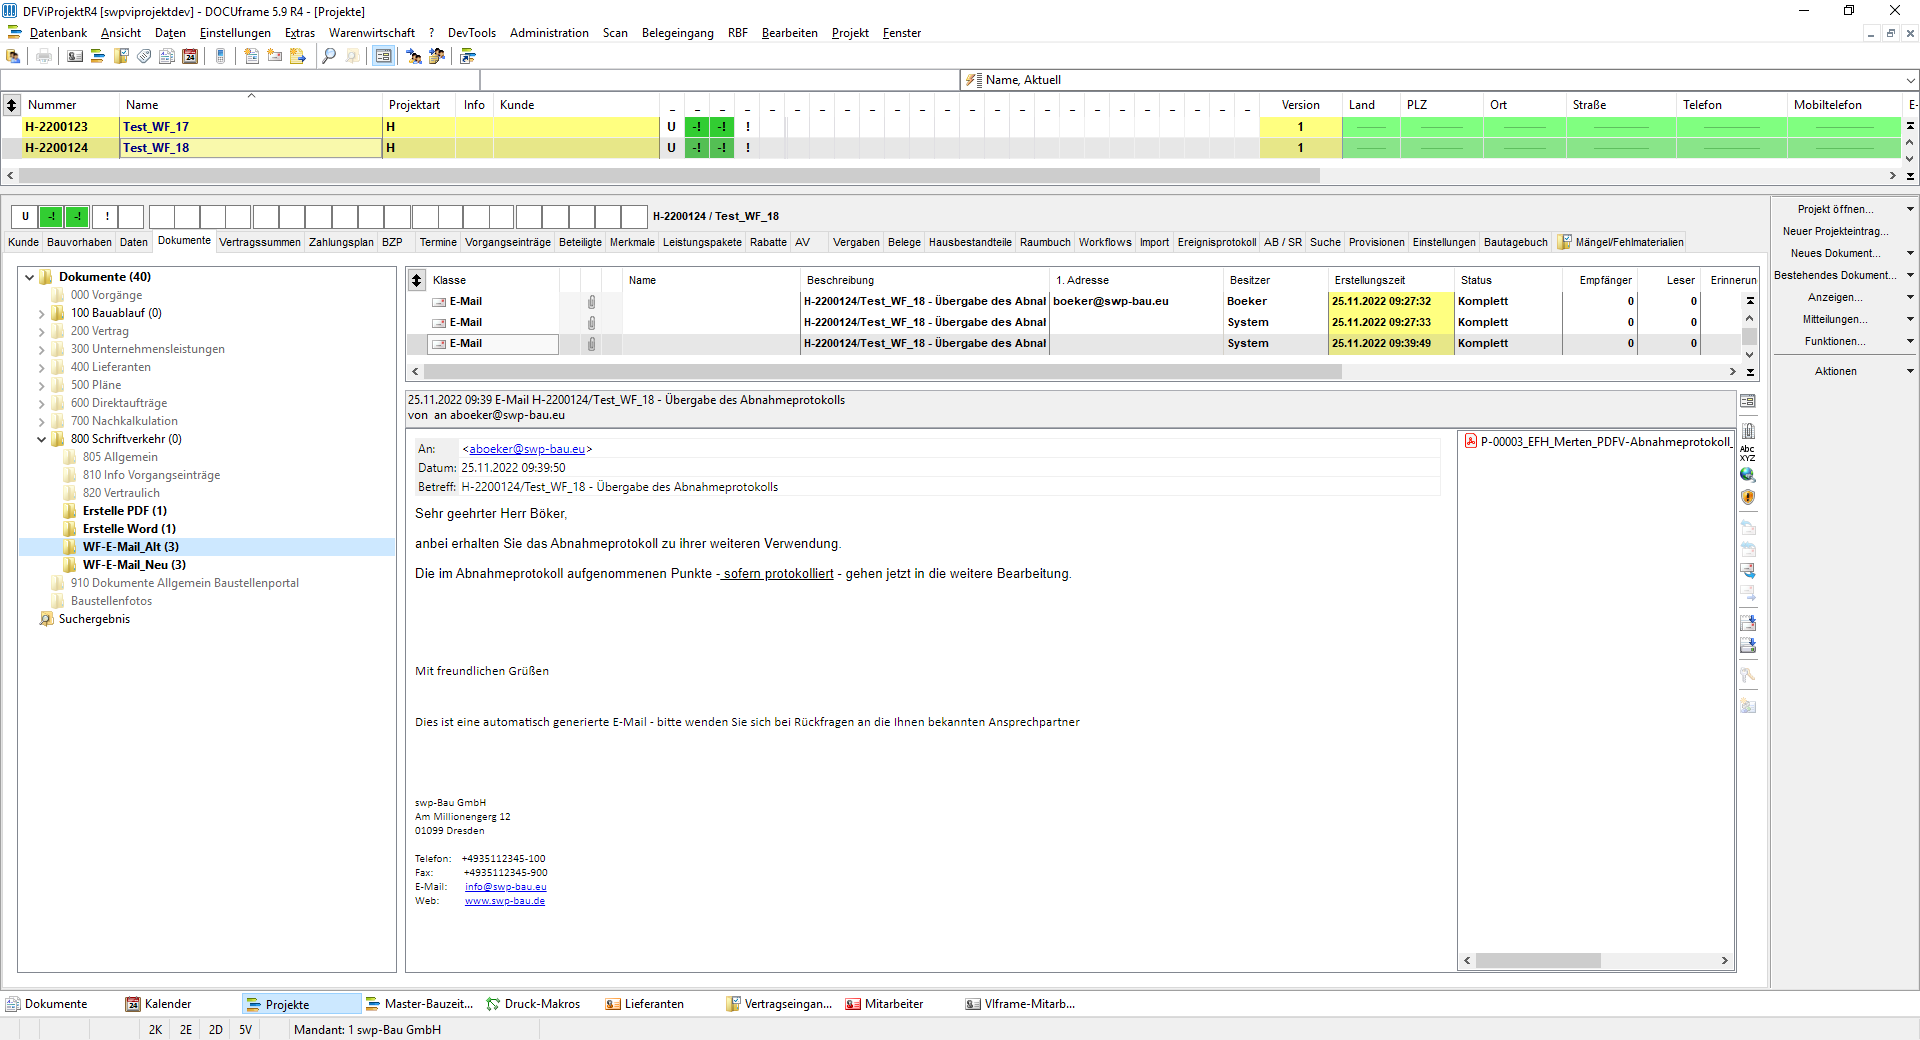Click the Suchergebnis search folder icon
Viewport: 1920px width, 1040px height.
click(x=46, y=619)
